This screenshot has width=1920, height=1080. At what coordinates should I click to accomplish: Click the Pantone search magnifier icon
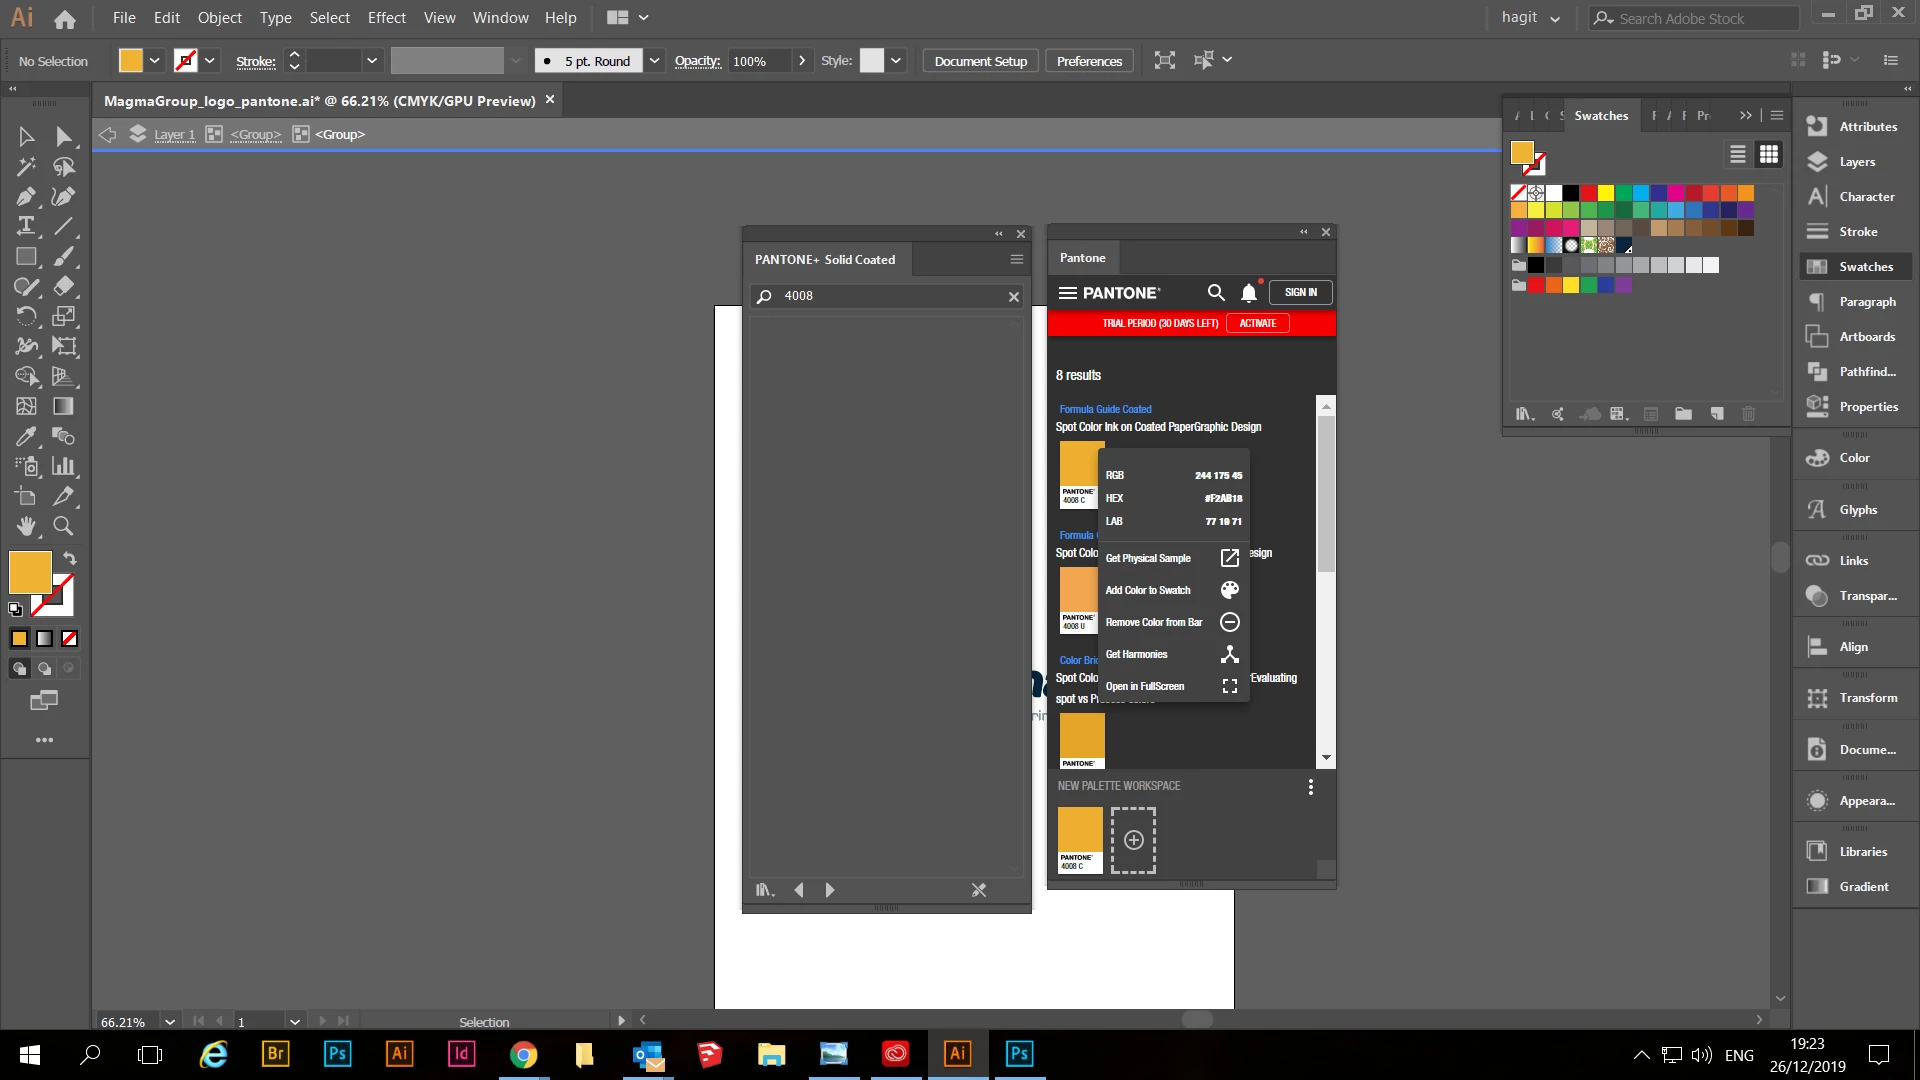(x=1216, y=292)
